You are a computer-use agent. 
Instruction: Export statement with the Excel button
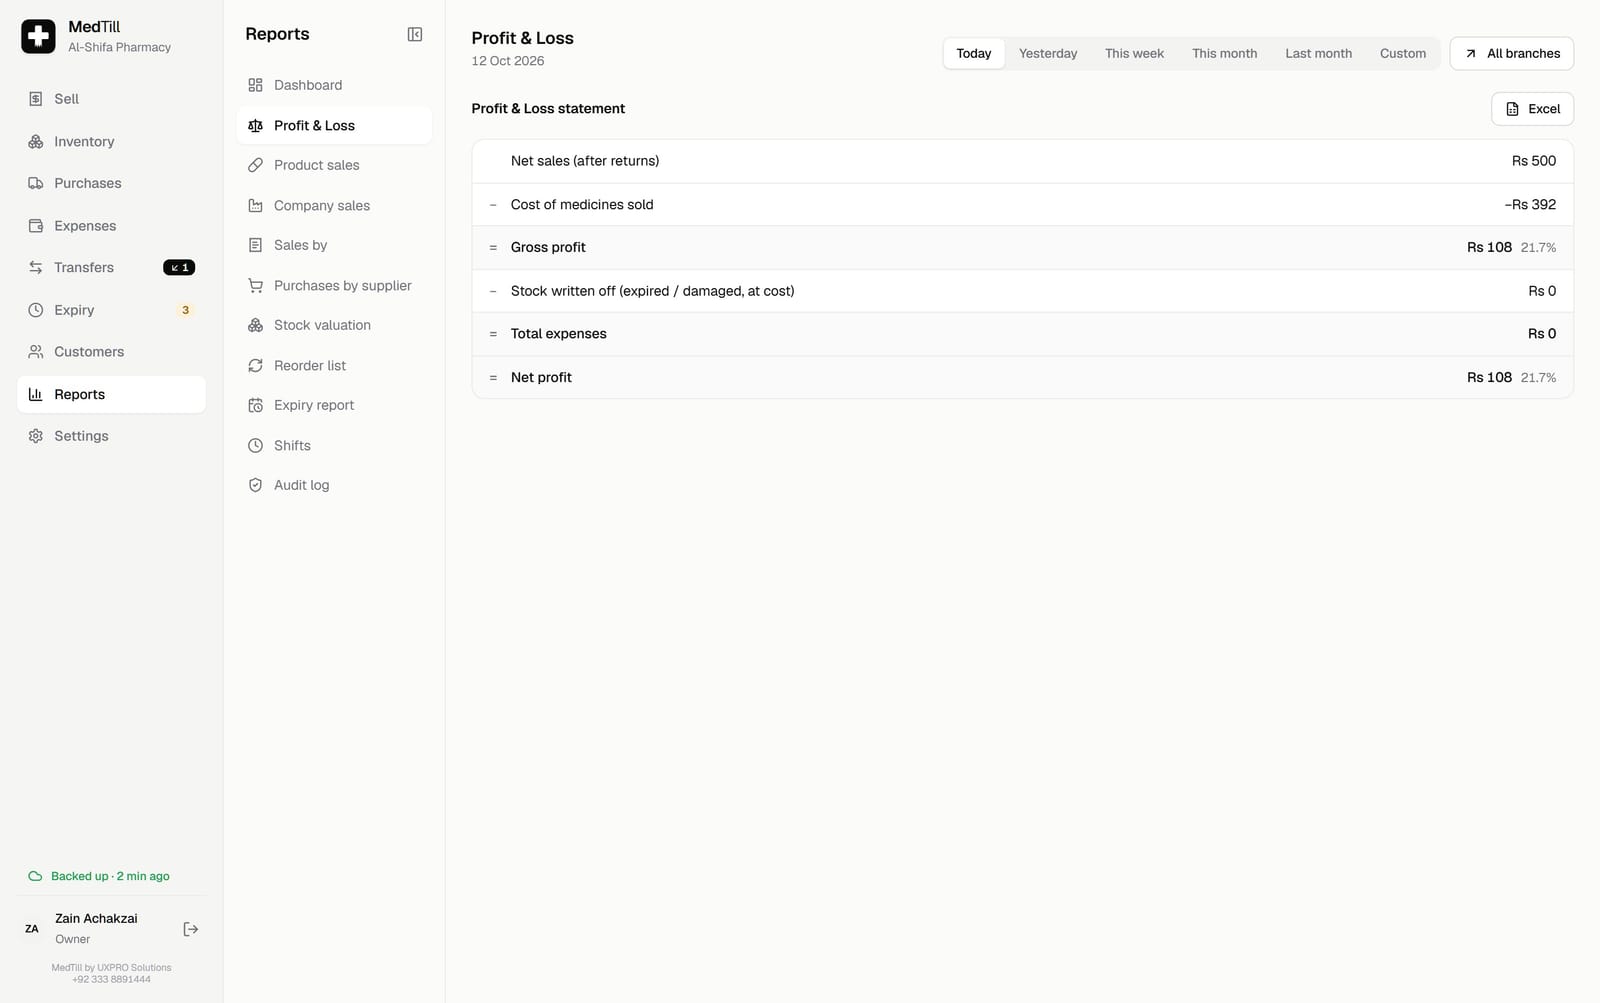coord(1532,109)
